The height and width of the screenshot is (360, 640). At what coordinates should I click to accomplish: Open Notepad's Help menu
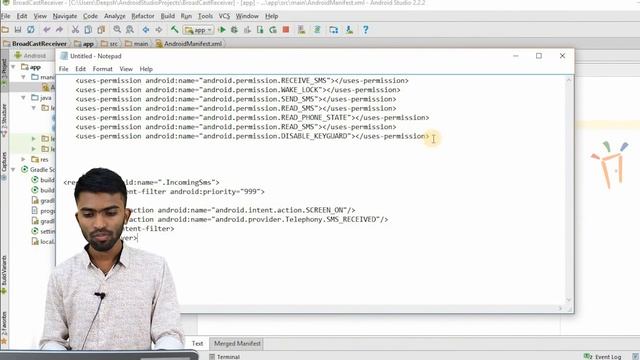pyautogui.click(x=146, y=69)
